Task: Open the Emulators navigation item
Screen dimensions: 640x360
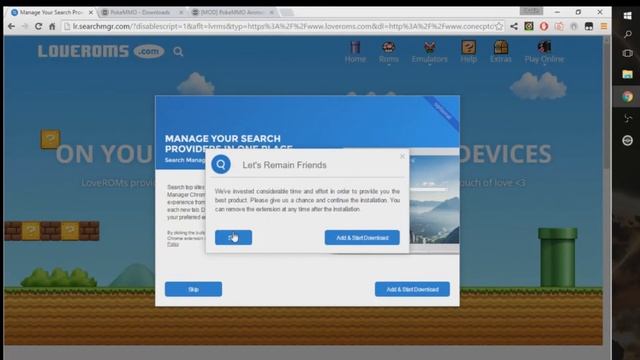Action: [x=429, y=52]
